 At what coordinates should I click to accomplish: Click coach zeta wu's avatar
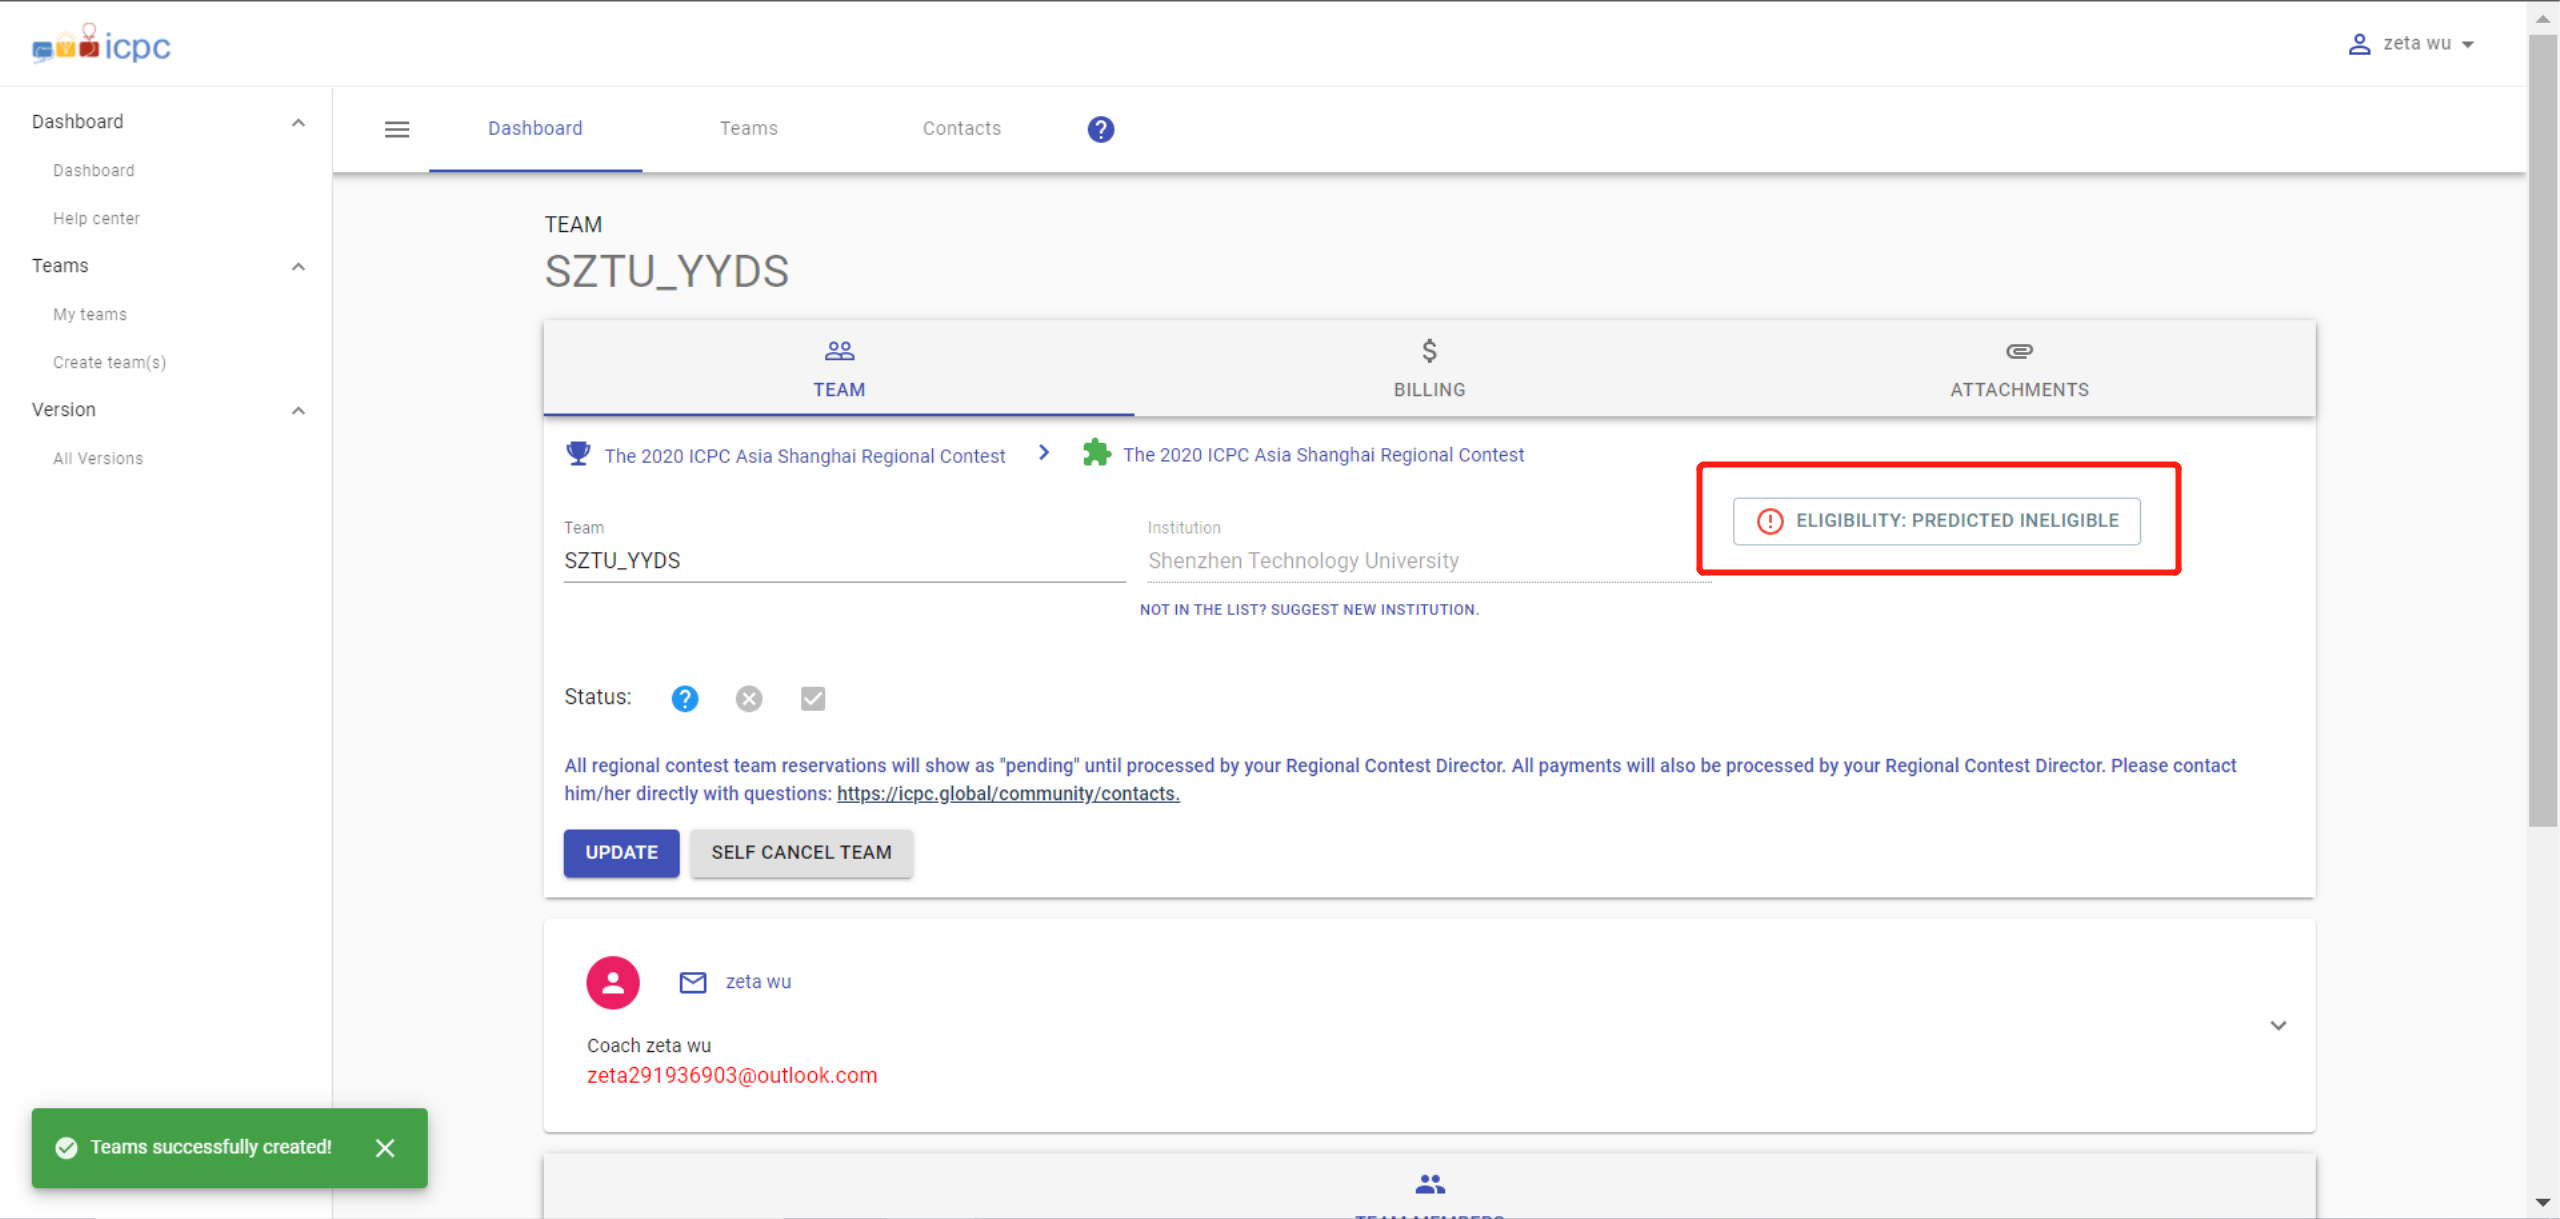612,982
